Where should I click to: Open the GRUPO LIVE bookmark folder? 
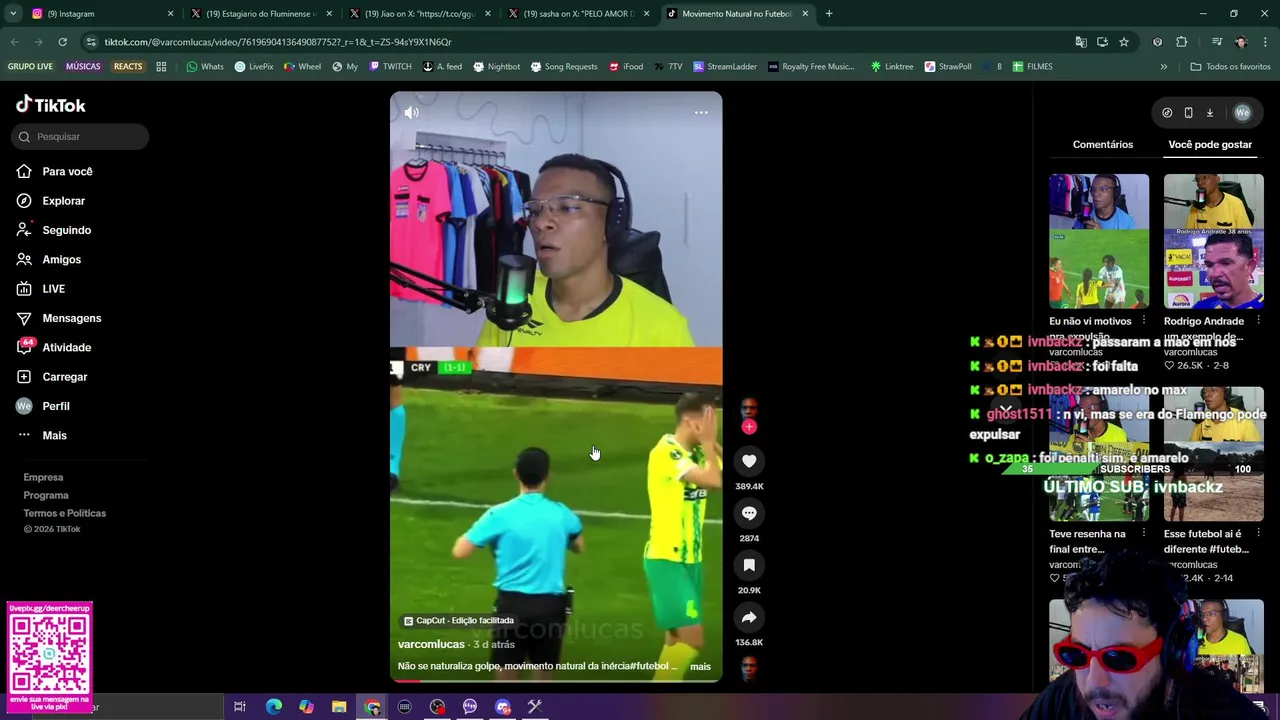[x=30, y=67]
